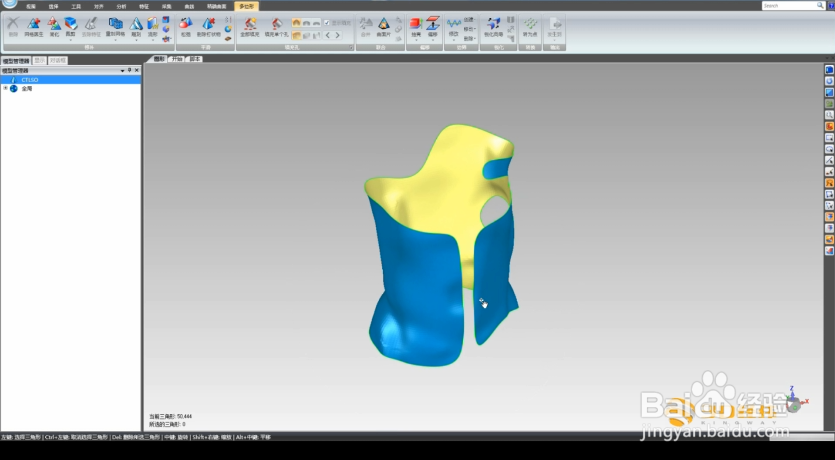Open the 重划网格 remesh dropdown arrow
Screen dimensions: 835x460
pos(115,40)
